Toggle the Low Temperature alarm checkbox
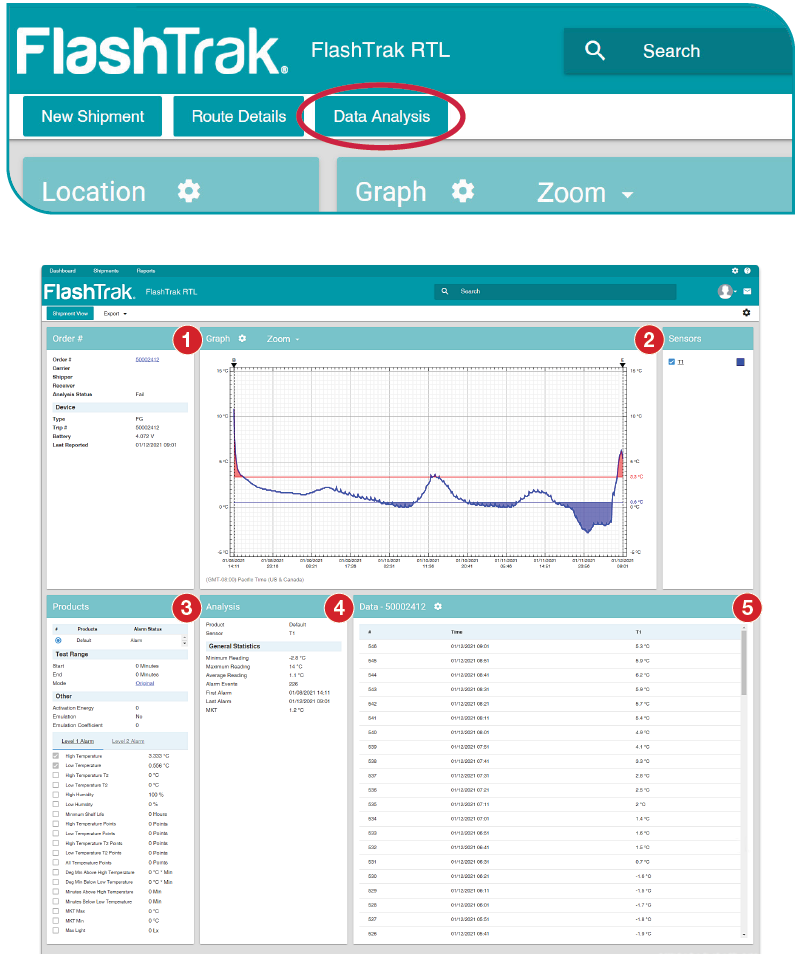801x954 pixels. tap(56, 765)
